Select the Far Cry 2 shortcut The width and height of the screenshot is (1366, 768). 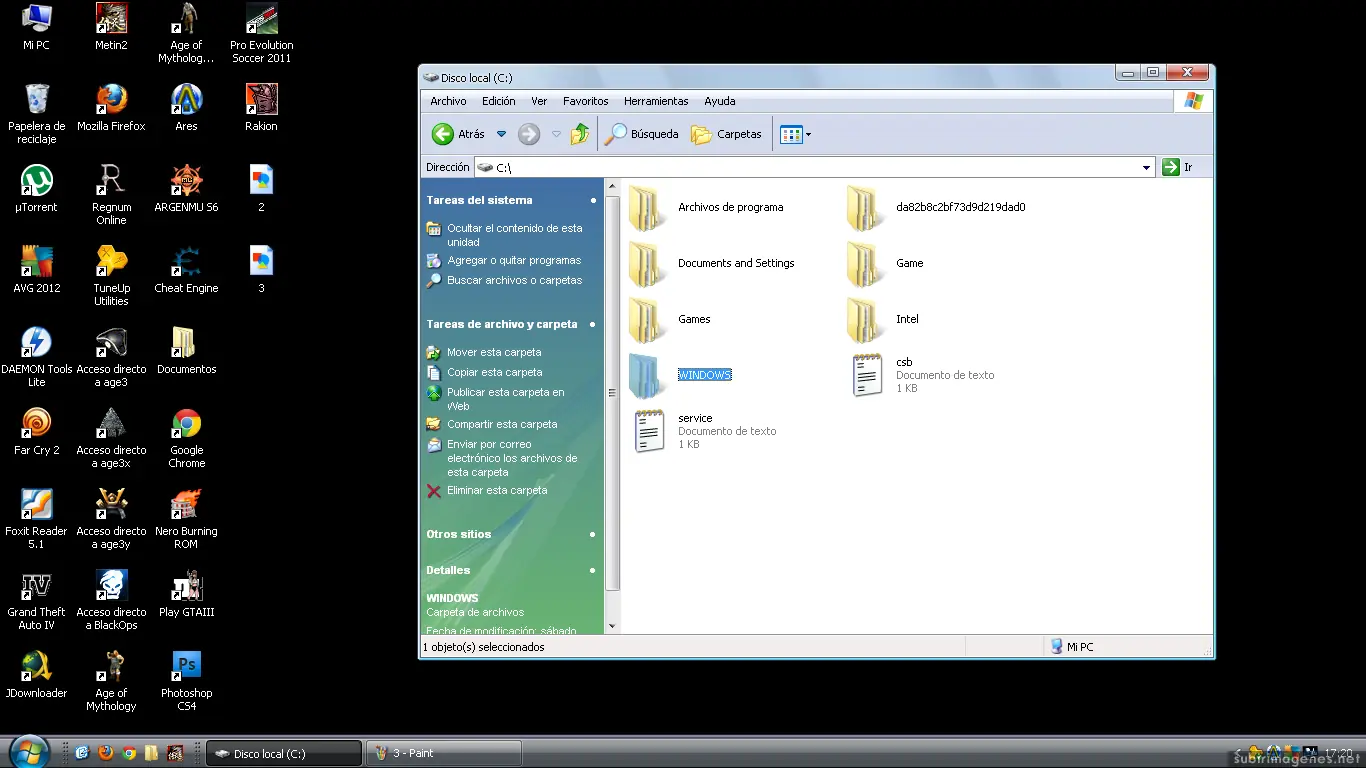click(x=37, y=432)
